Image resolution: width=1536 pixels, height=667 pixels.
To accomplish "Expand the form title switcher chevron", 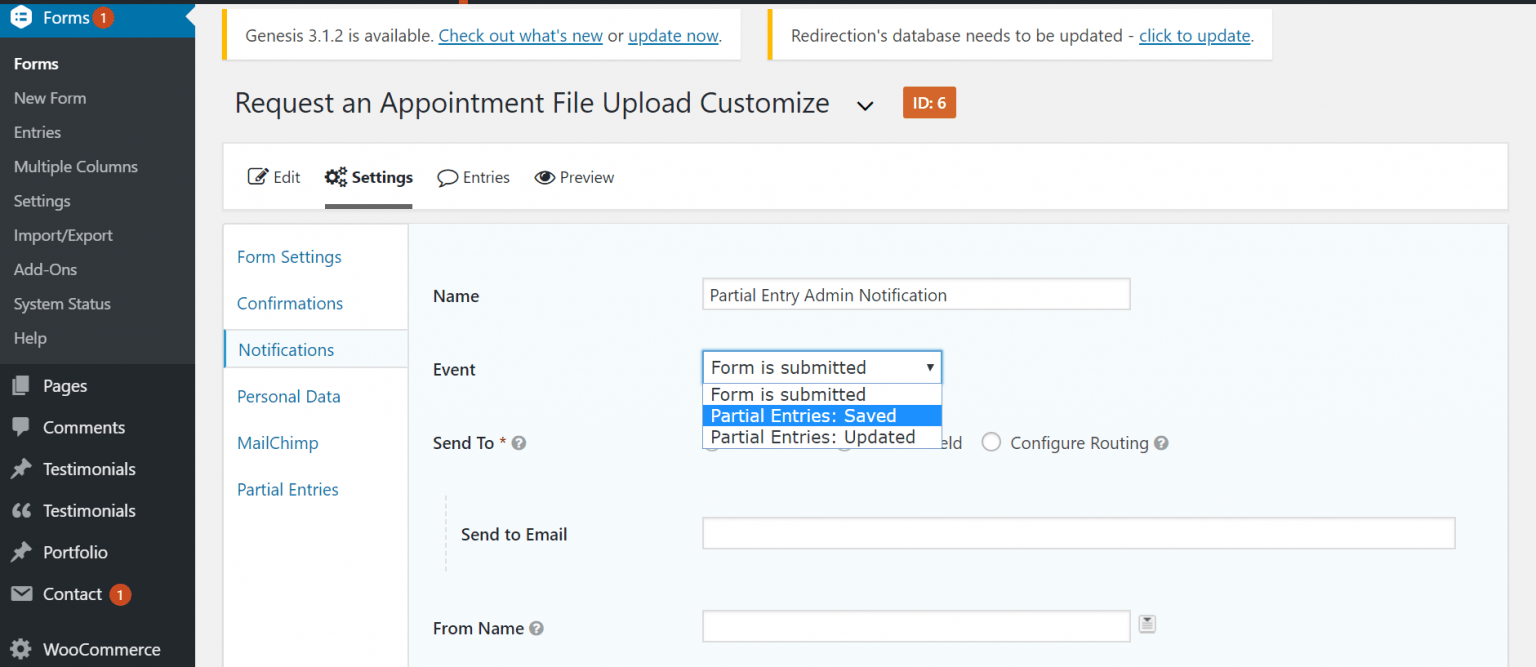I will point(864,104).
